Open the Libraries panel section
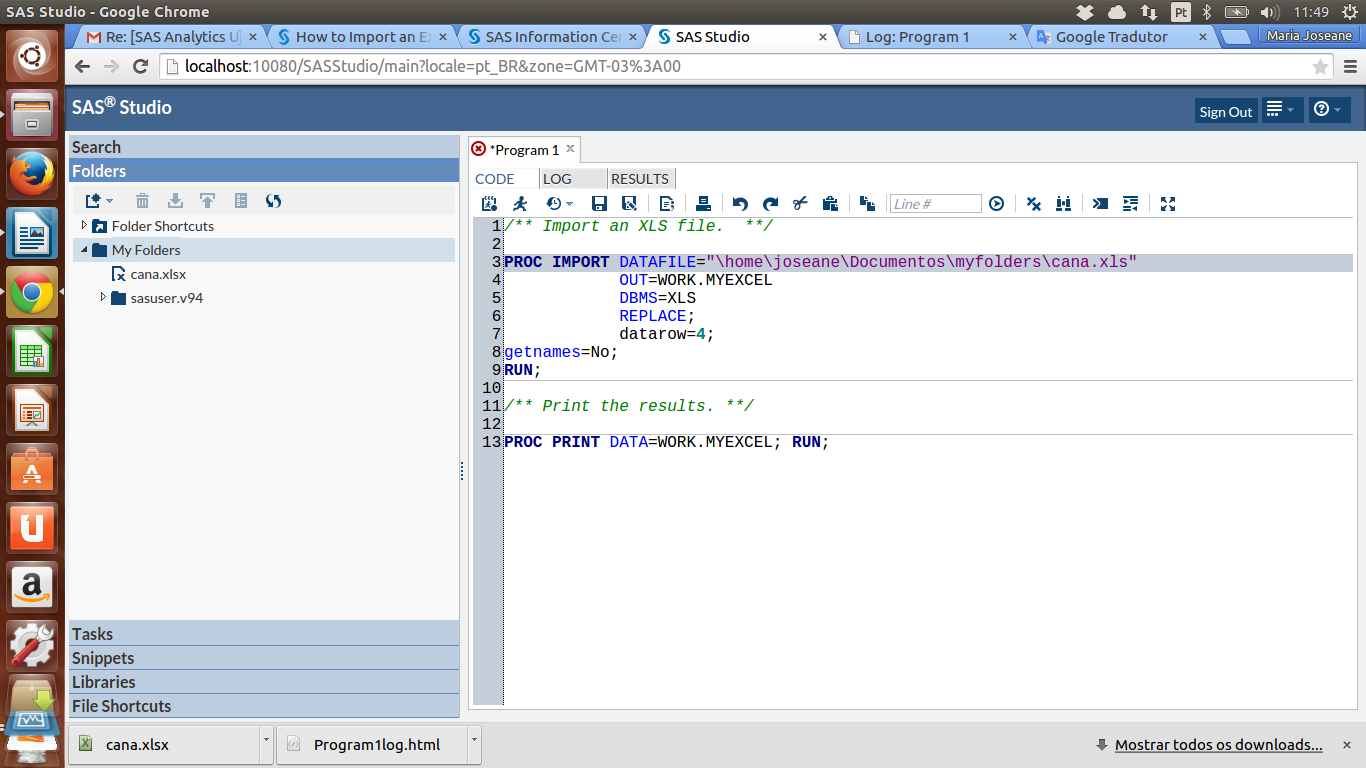Viewport: 1366px width, 768px height. (x=104, y=682)
